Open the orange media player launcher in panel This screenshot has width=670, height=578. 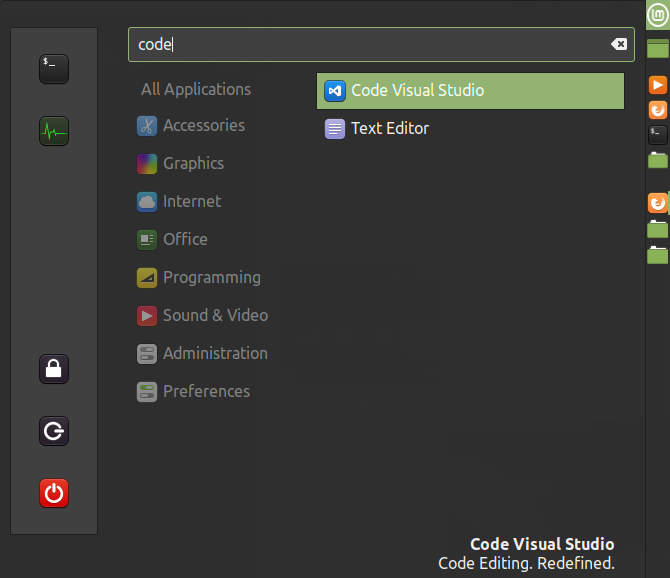(658, 85)
